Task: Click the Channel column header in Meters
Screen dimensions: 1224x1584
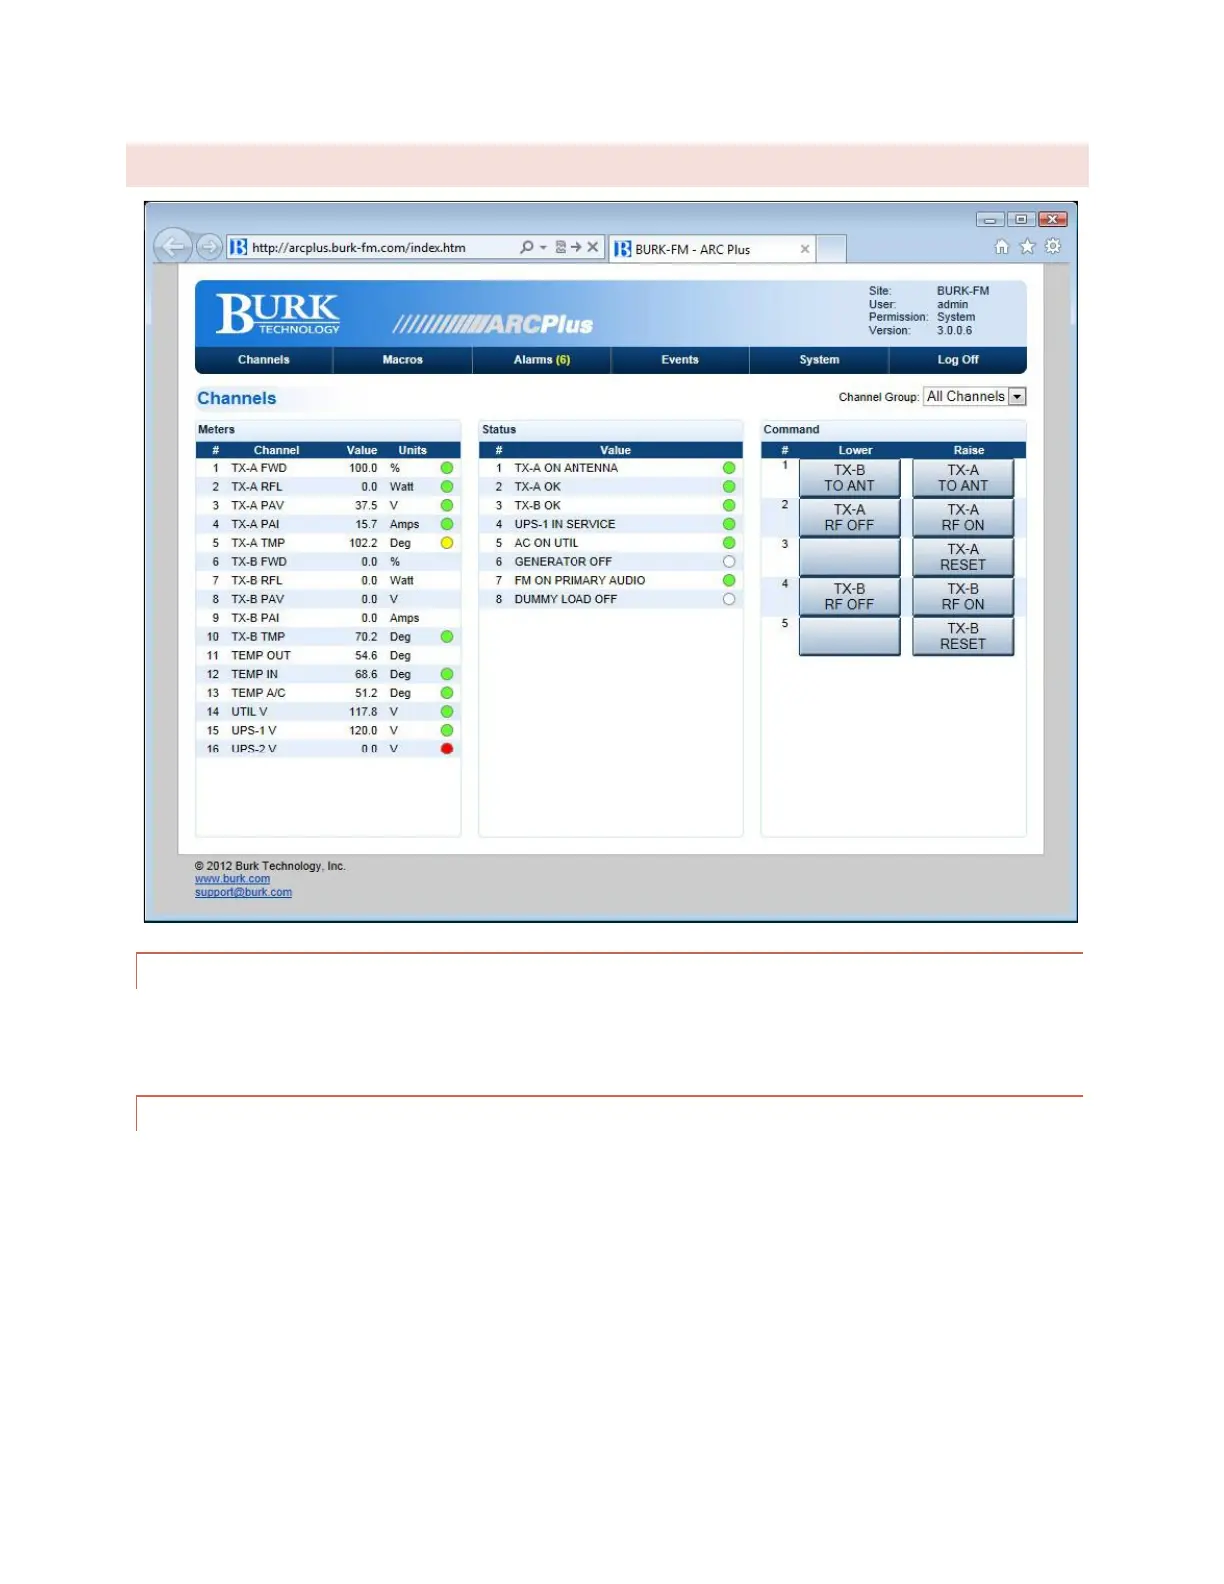Action: [276, 450]
